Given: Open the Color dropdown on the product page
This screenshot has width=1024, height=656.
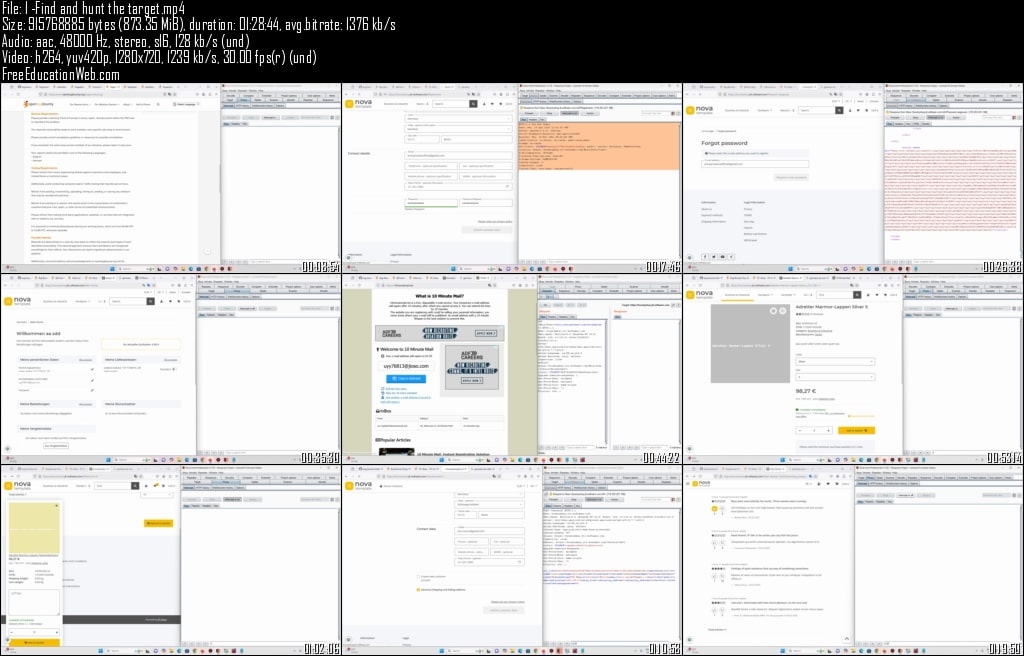Looking at the screenshot, I should [x=835, y=361].
